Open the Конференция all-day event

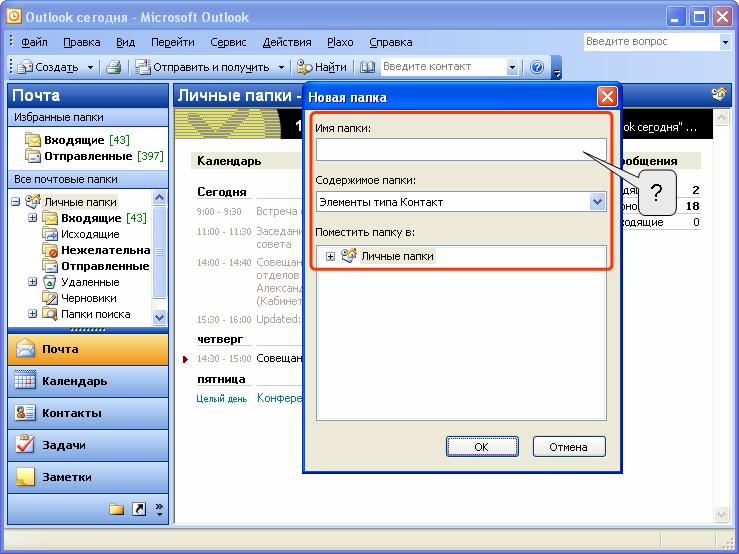279,398
